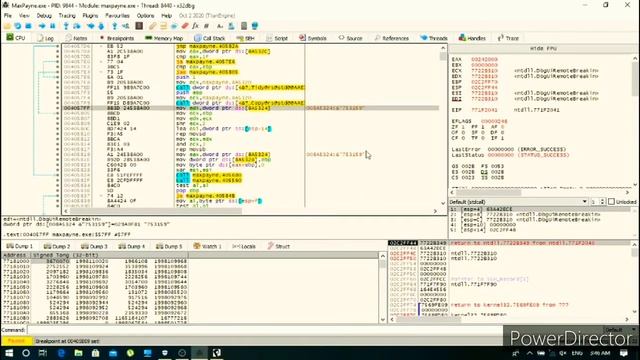This screenshot has width=640, height=360.
Task: Open the View menu
Action: click(24, 16)
